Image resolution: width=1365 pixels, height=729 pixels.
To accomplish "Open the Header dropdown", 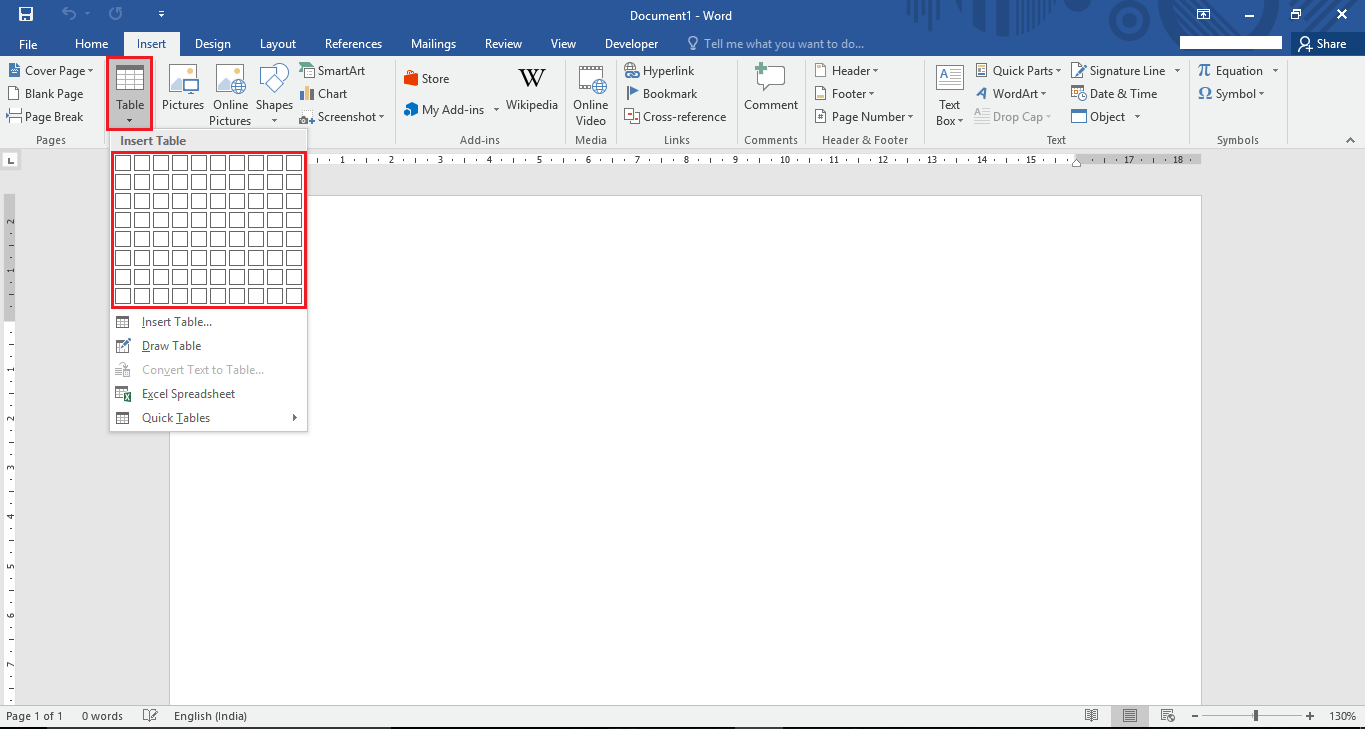I will tap(846, 71).
